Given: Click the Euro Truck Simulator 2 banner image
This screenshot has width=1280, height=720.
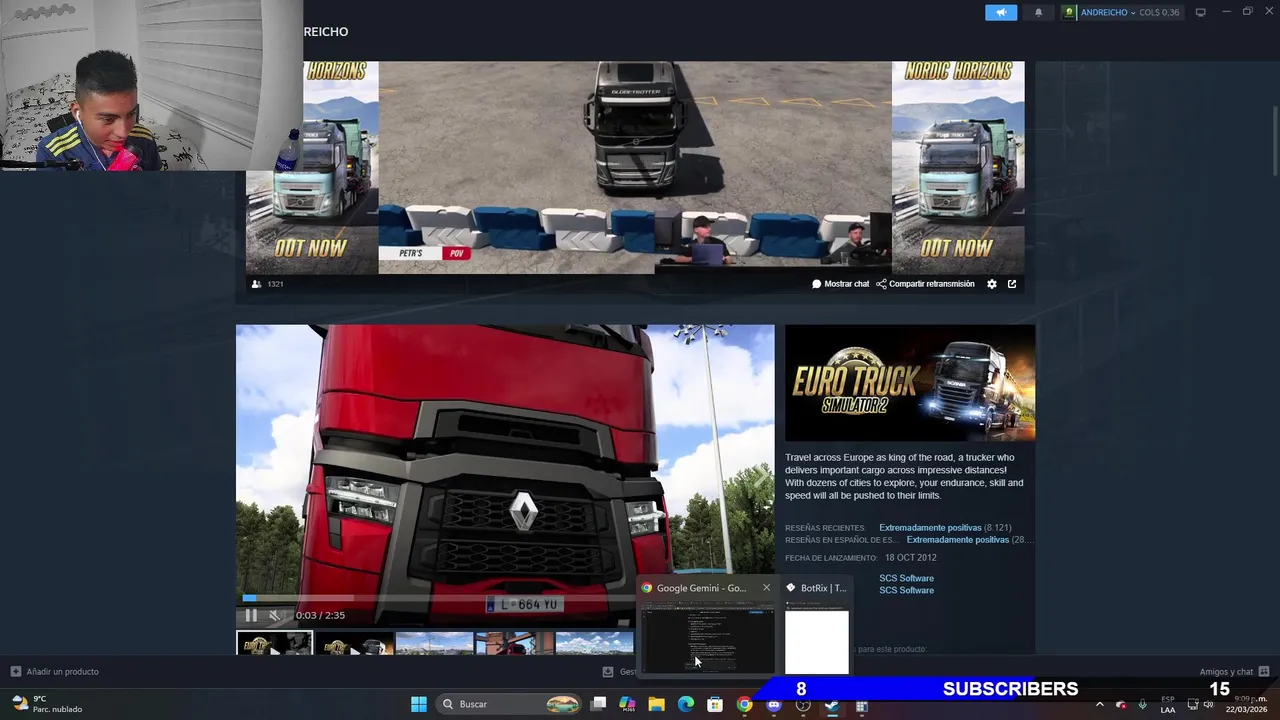Looking at the screenshot, I should pos(910,383).
